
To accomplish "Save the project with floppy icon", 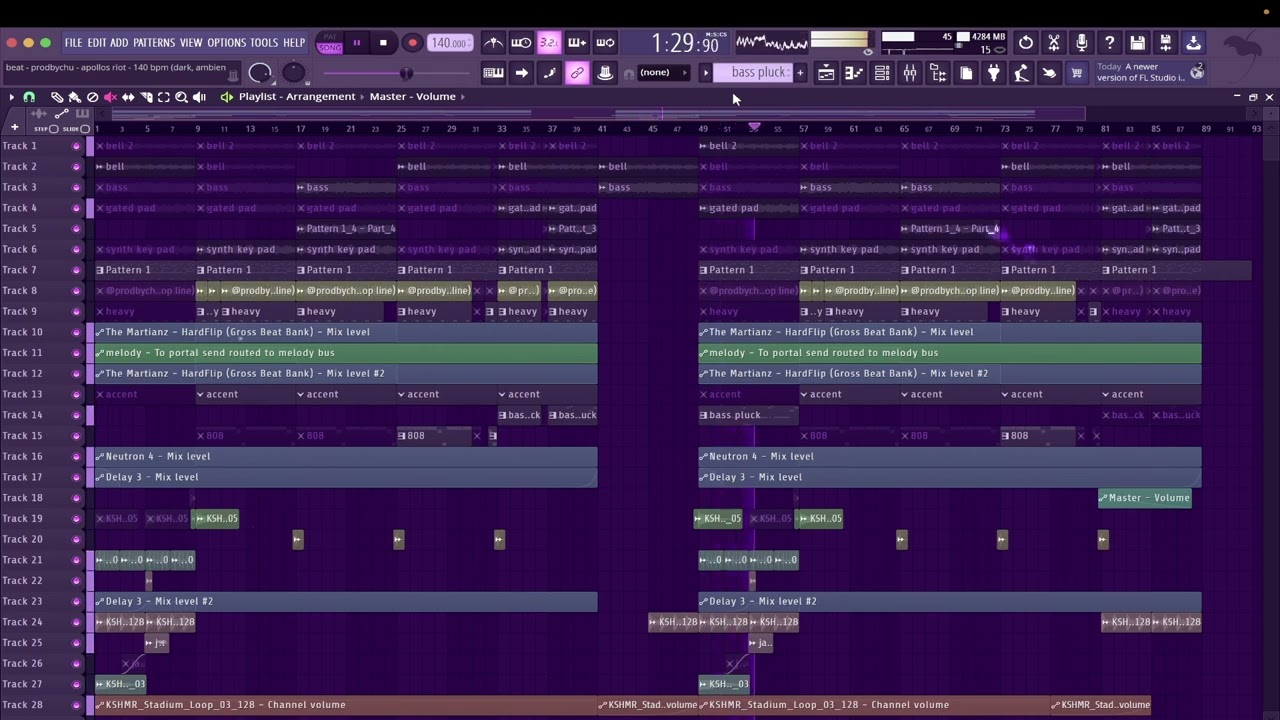I will click(x=1138, y=43).
